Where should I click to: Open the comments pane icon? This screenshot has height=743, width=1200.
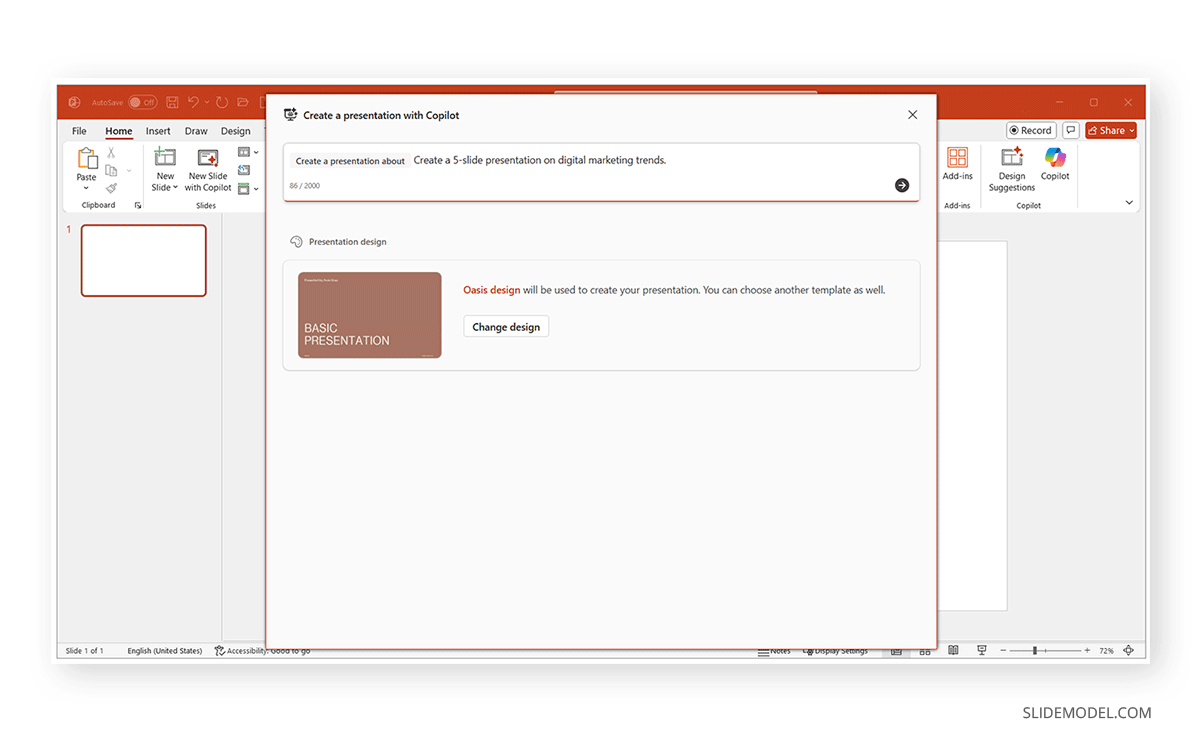click(1070, 130)
